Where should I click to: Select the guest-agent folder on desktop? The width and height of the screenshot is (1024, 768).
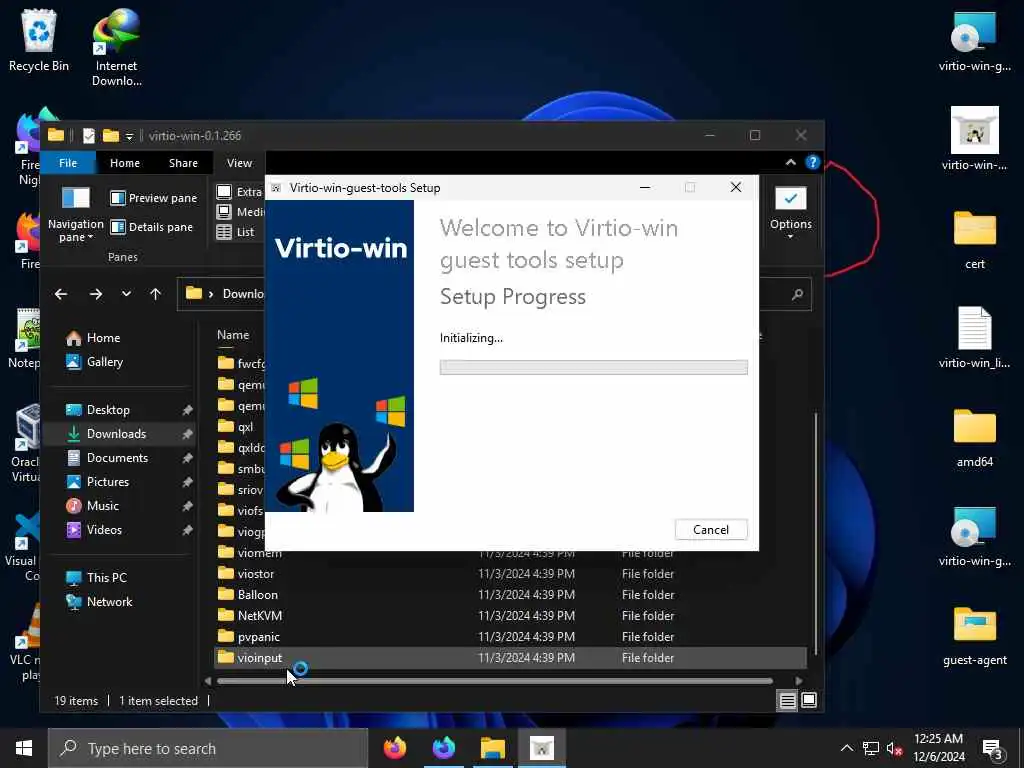[974, 636]
